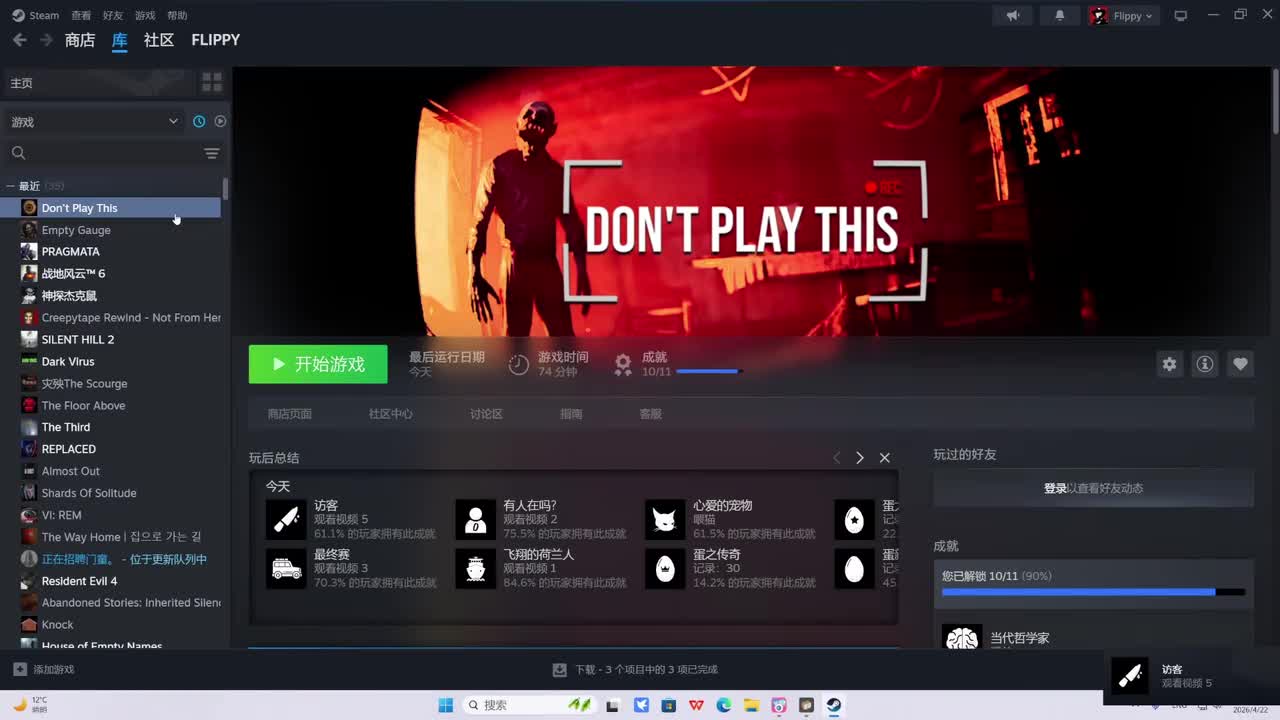The image size is (1280, 720).
Task: Select SILENT HILL 2 in the library list
Action: [x=111, y=339]
